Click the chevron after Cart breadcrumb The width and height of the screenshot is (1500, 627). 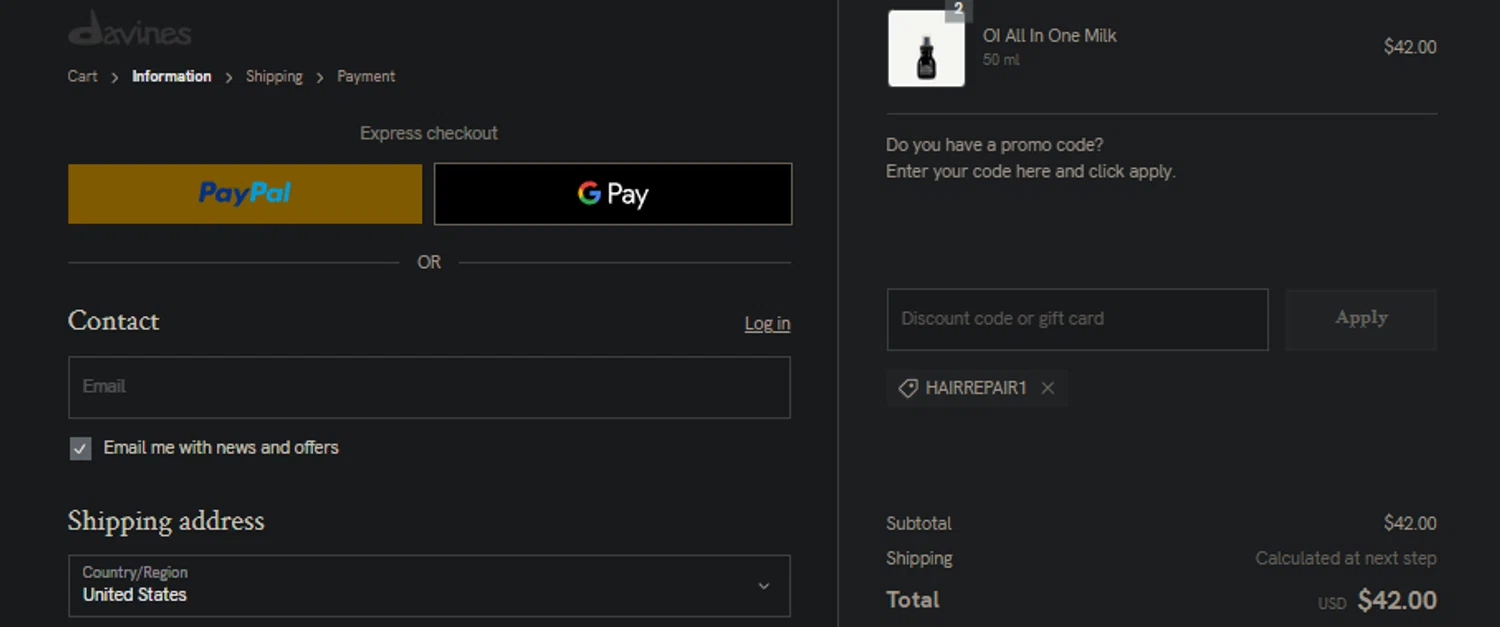pos(115,77)
